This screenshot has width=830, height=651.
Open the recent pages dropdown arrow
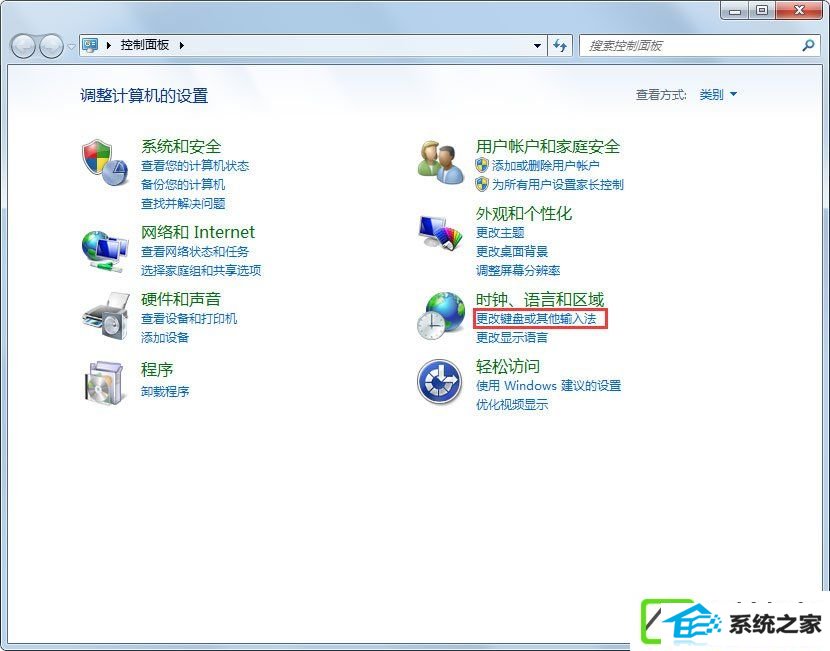tap(71, 47)
